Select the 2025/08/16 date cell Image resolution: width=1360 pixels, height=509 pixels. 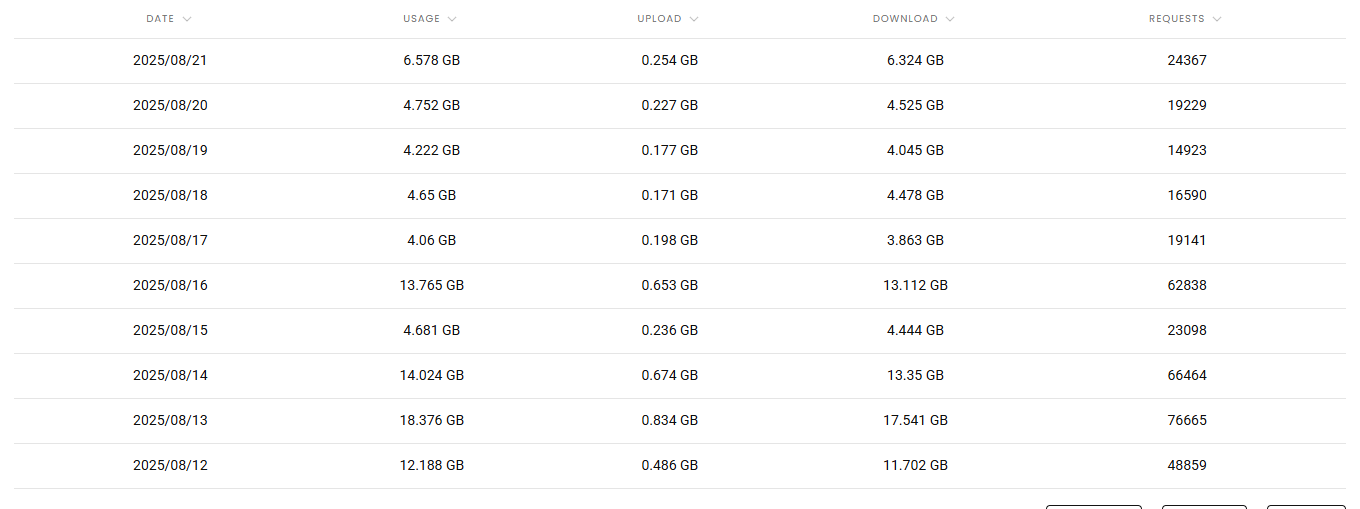pyautogui.click(x=170, y=285)
